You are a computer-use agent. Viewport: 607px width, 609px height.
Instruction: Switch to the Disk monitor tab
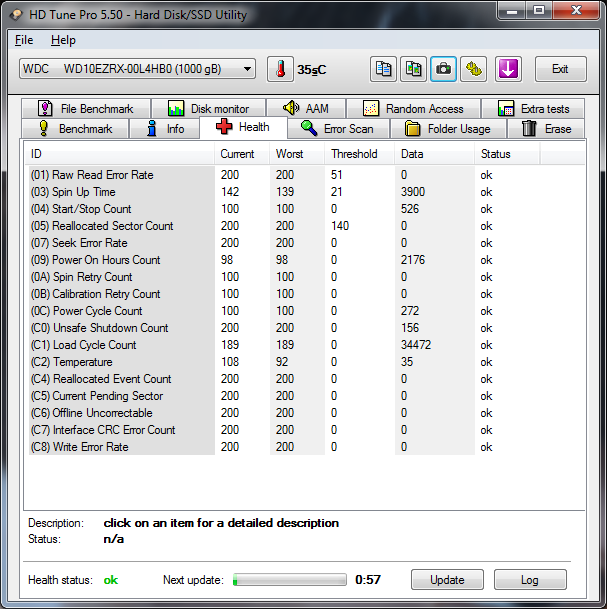click(x=209, y=108)
